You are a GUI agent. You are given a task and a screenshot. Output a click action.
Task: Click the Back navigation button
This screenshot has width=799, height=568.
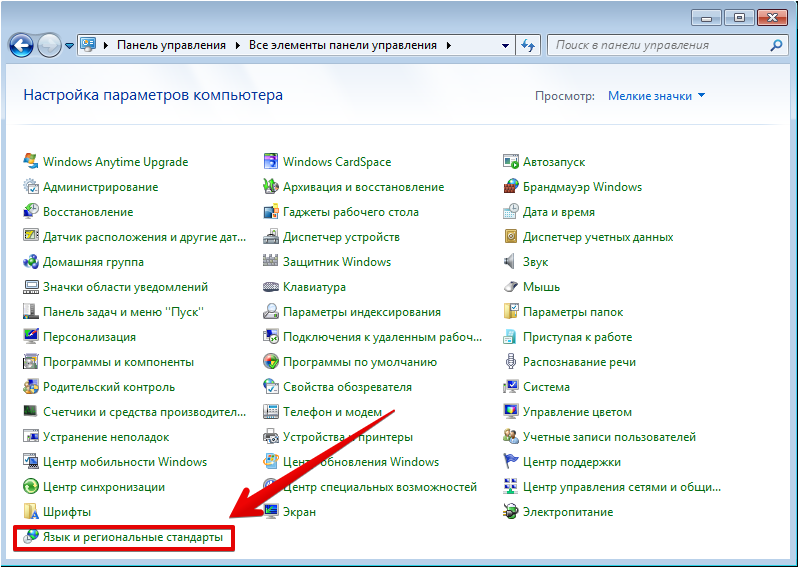point(21,46)
